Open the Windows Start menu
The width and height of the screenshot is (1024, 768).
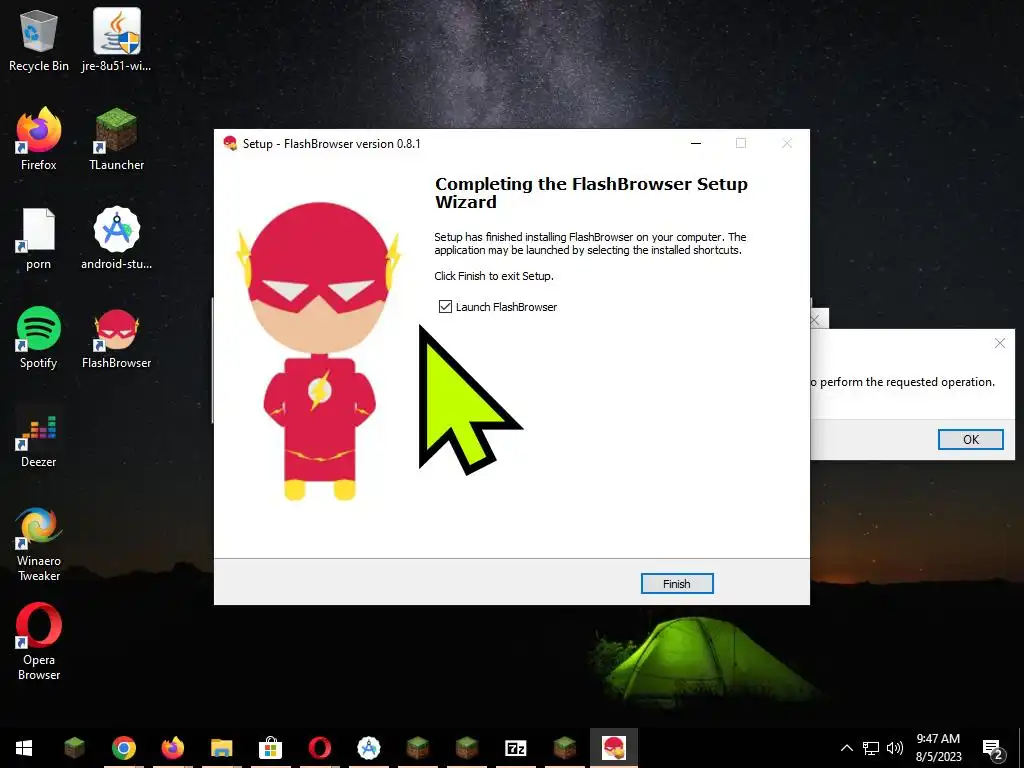tap(24, 748)
